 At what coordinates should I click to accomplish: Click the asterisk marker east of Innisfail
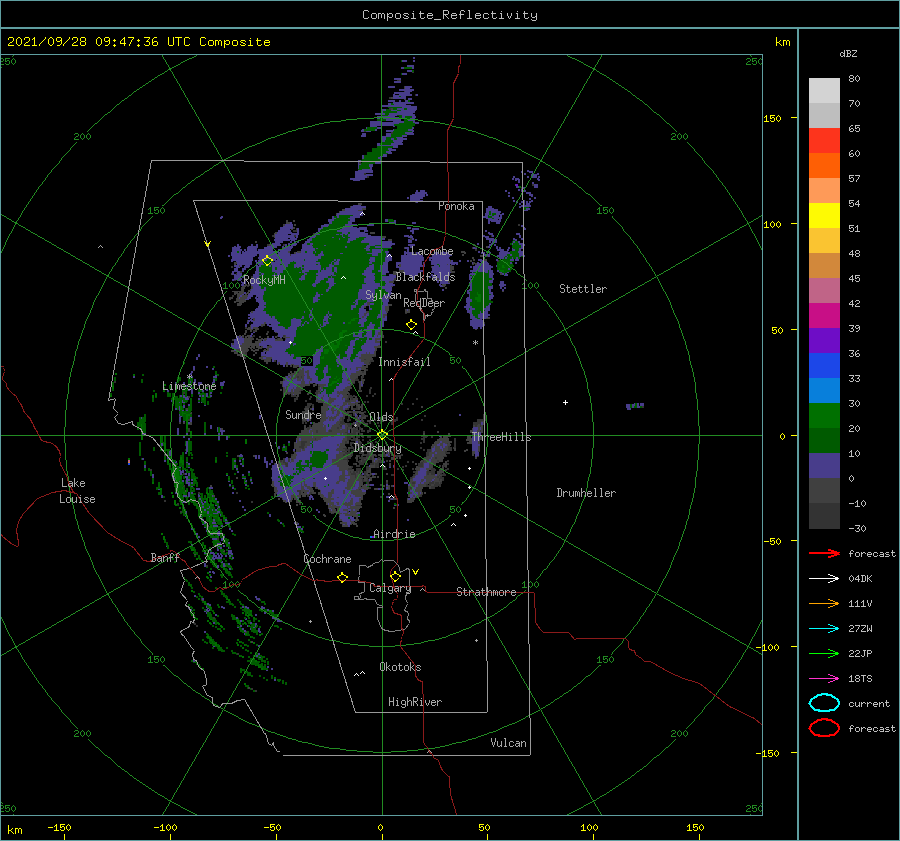tap(475, 343)
